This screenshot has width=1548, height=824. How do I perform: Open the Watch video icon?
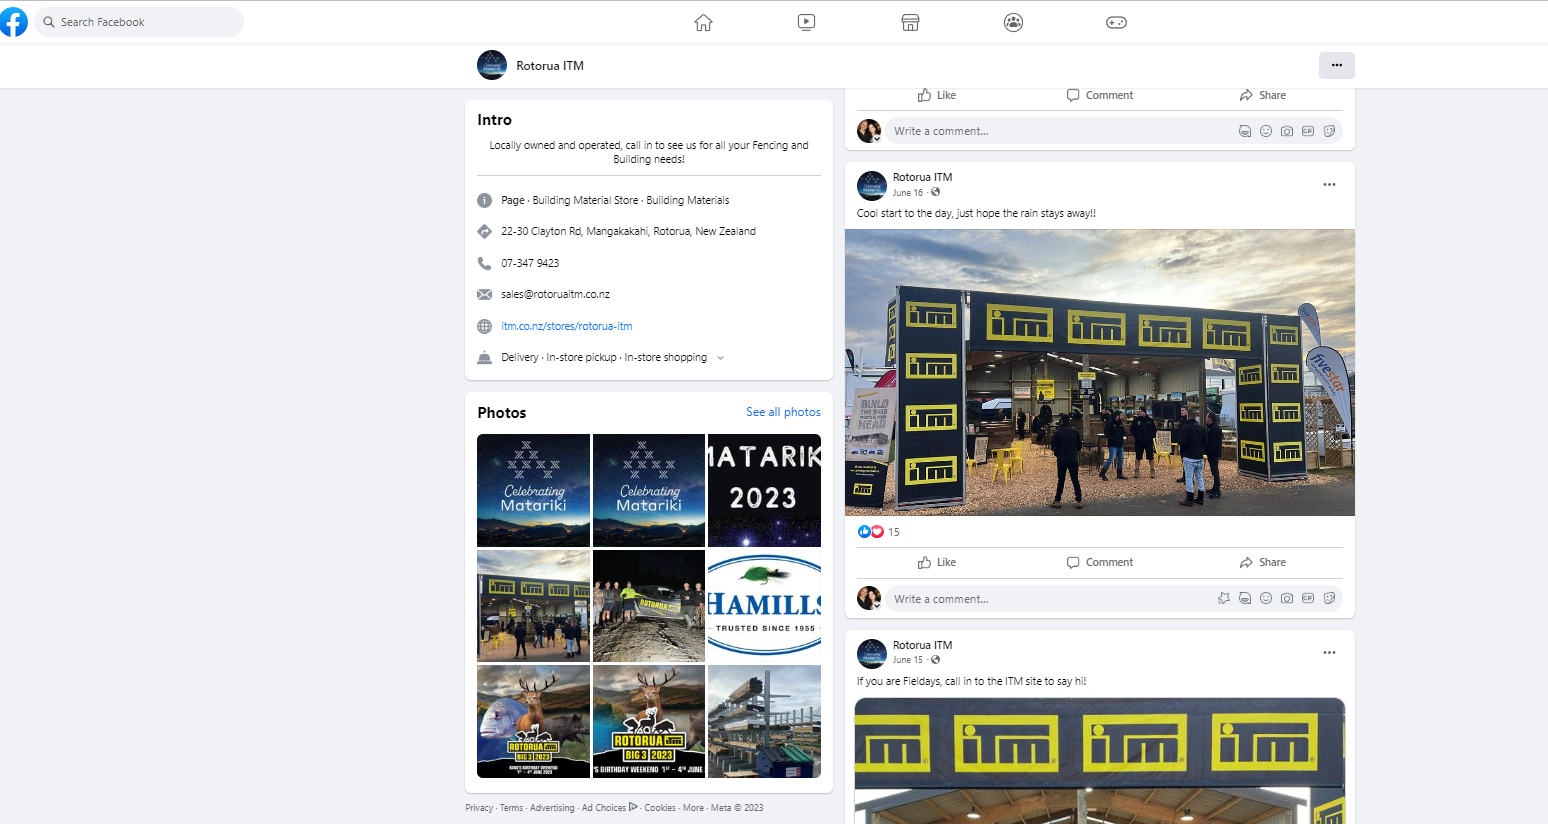point(807,22)
